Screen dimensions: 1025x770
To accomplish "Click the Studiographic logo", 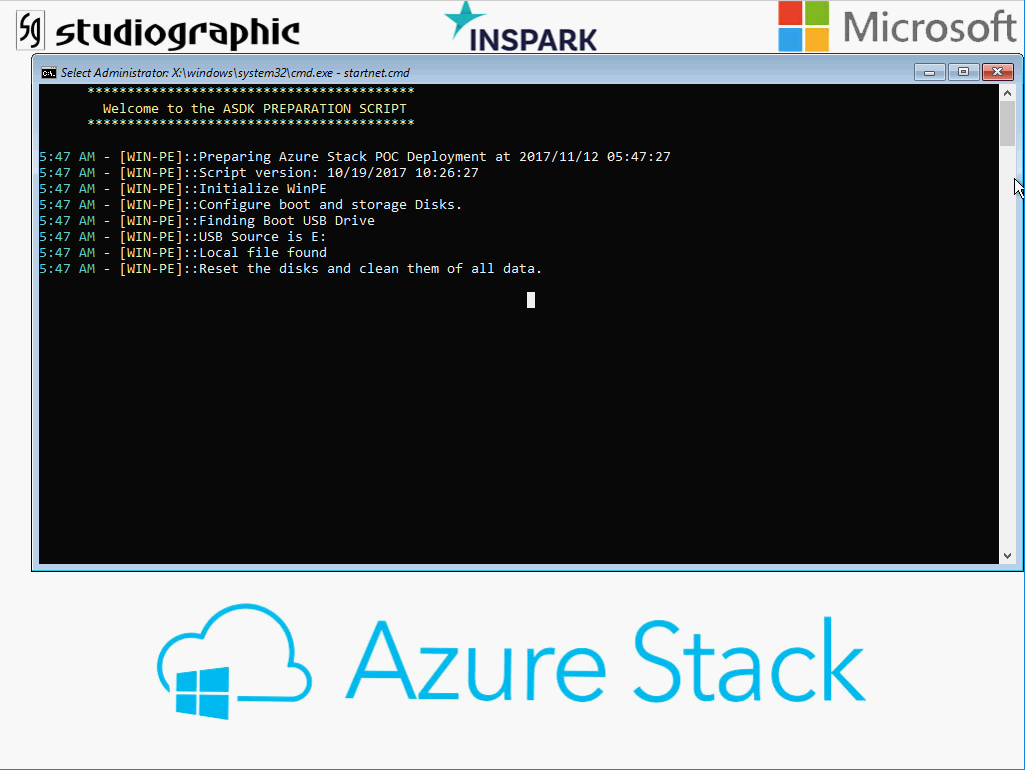I will (158, 31).
